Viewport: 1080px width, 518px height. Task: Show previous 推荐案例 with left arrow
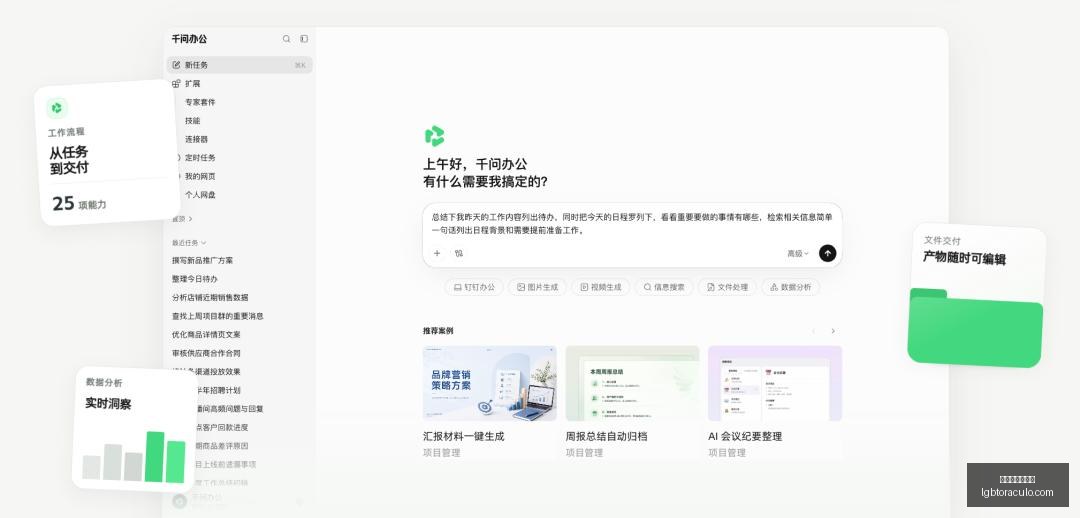[813, 331]
